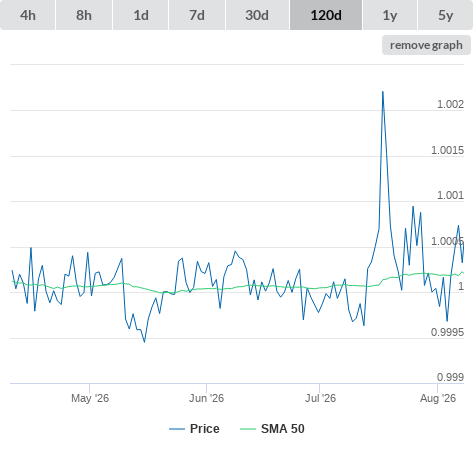
Task: Click the Aug '26 axis marker
Action: tap(438, 398)
